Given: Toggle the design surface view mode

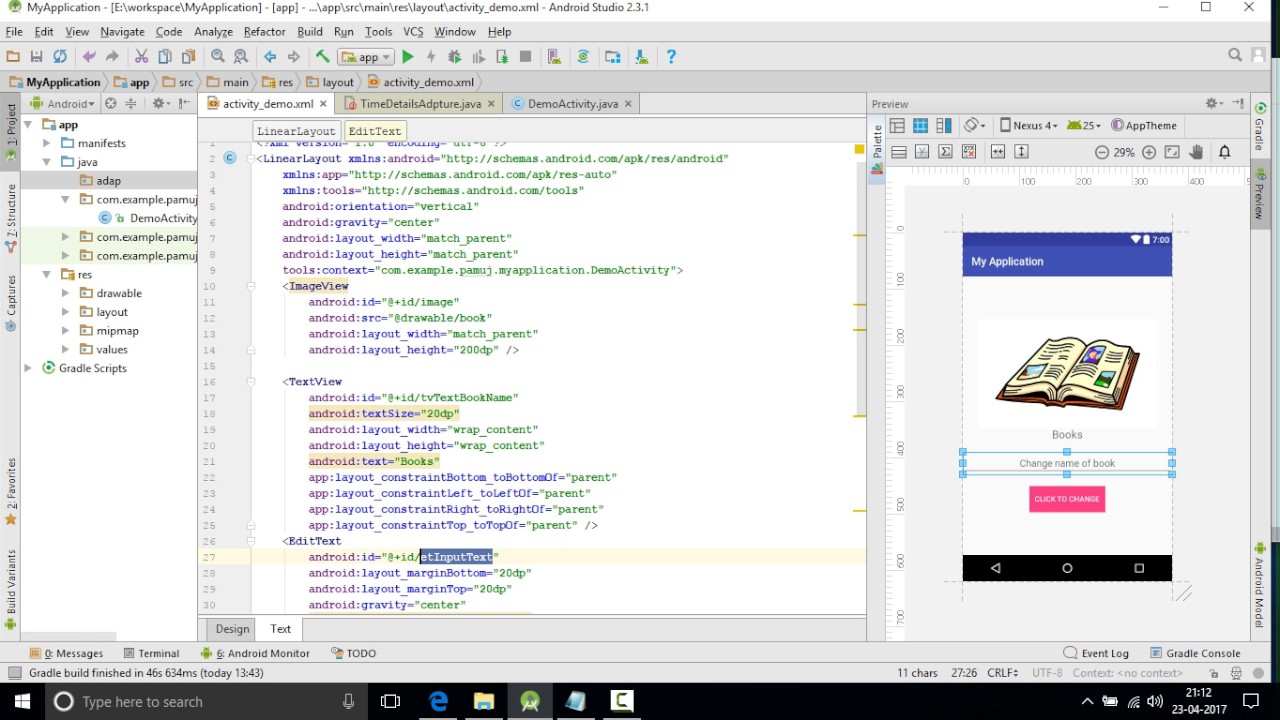Looking at the screenshot, I should pyautogui.click(x=897, y=125).
